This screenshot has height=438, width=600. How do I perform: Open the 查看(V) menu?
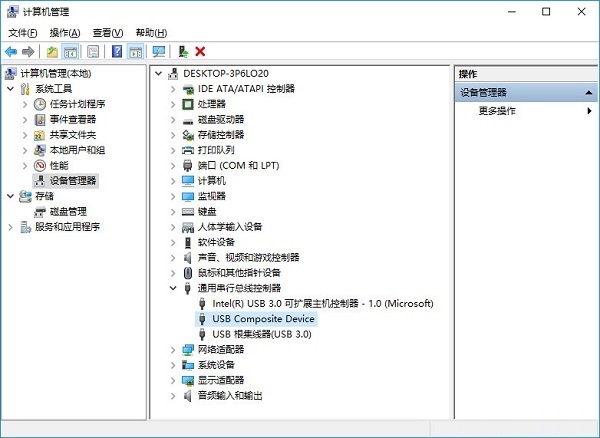[x=108, y=33]
